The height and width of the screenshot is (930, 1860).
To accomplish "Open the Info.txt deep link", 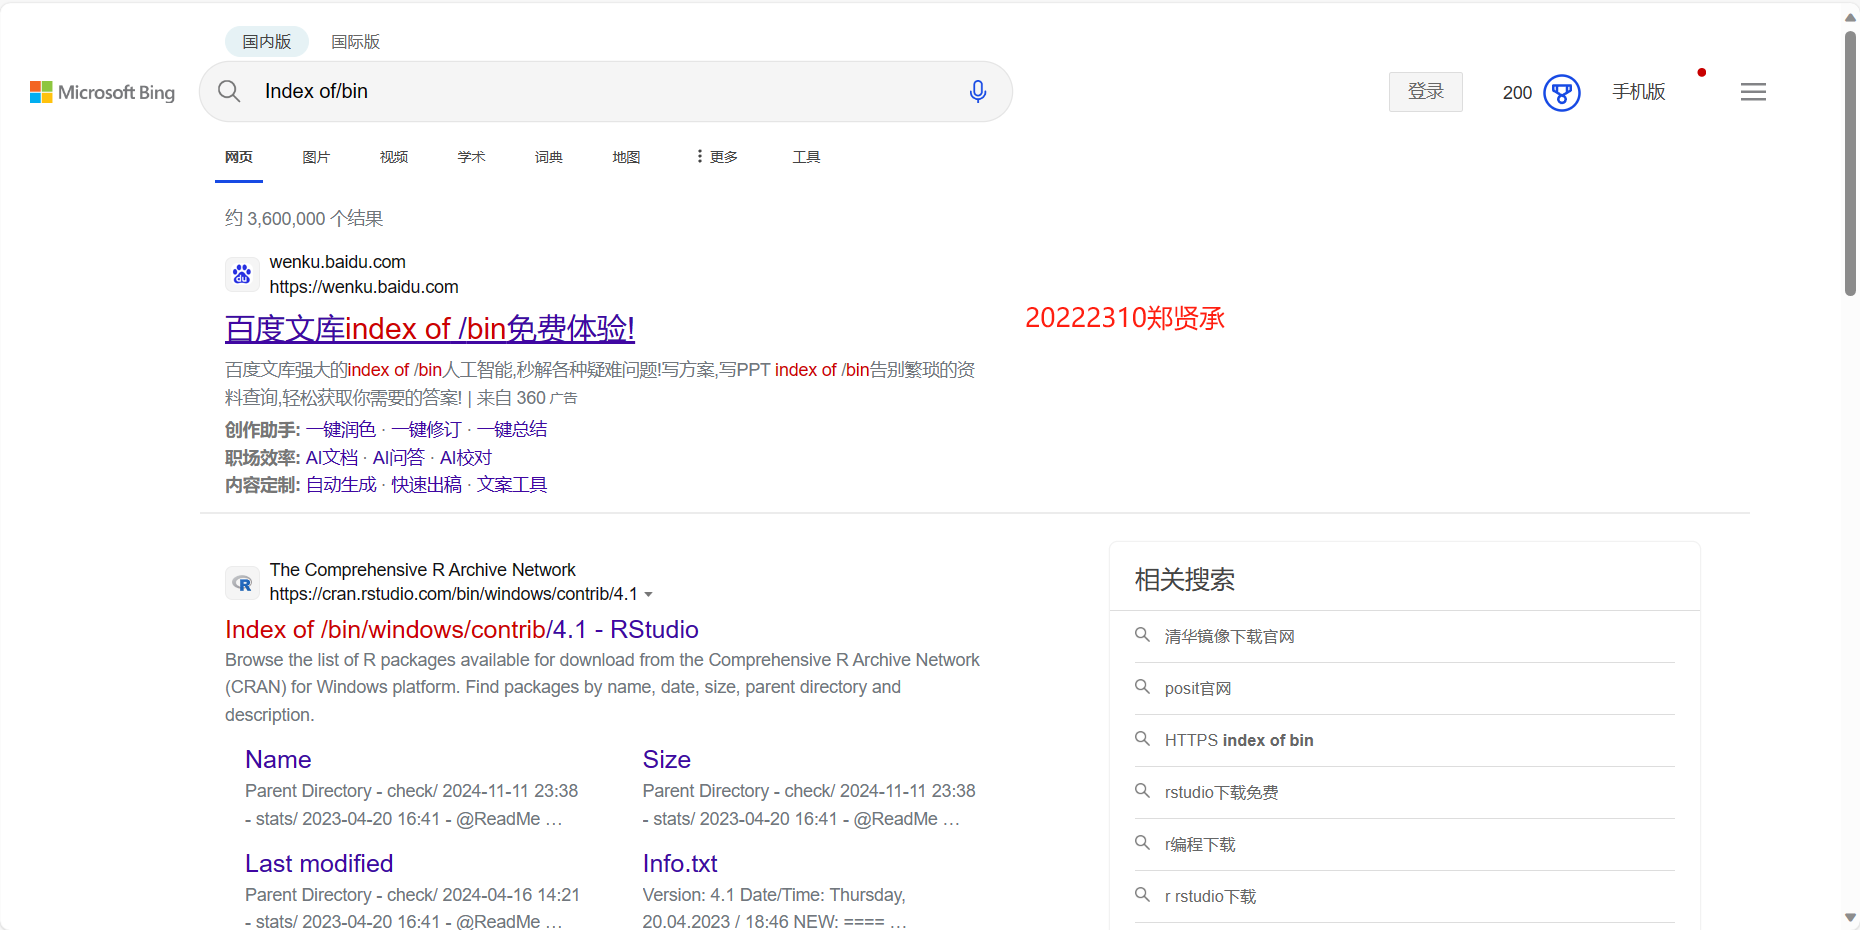I will [x=680, y=863].
